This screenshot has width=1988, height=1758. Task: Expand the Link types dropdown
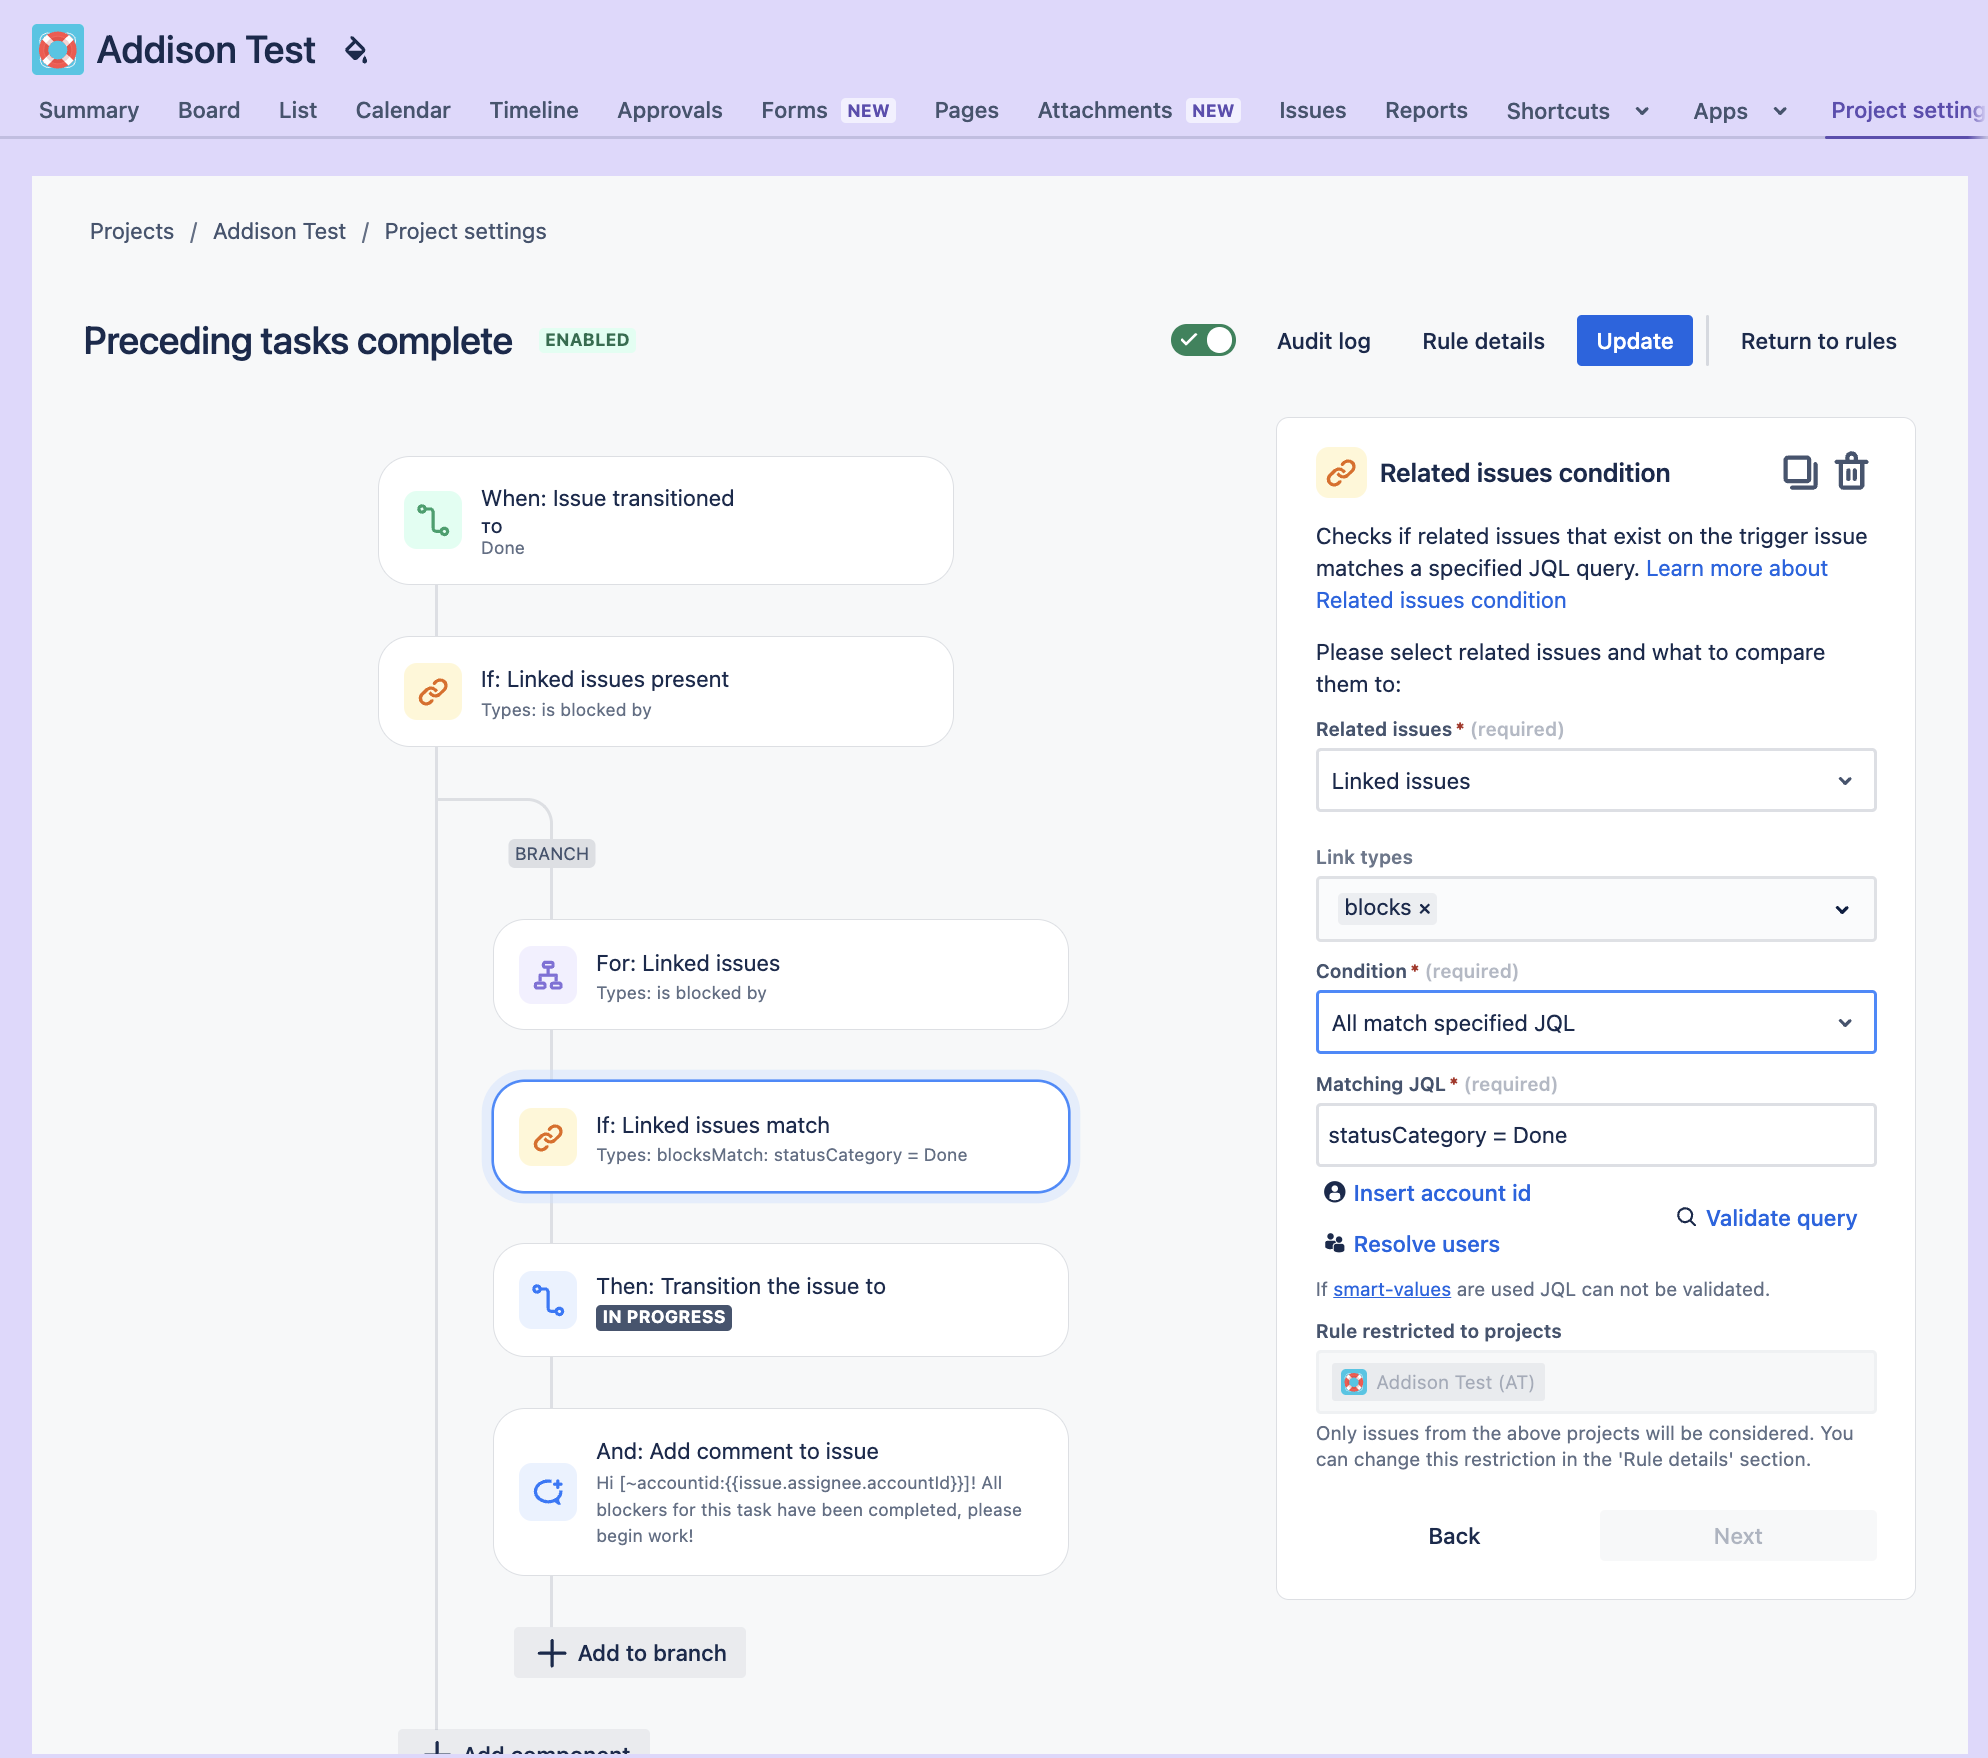1596,909
